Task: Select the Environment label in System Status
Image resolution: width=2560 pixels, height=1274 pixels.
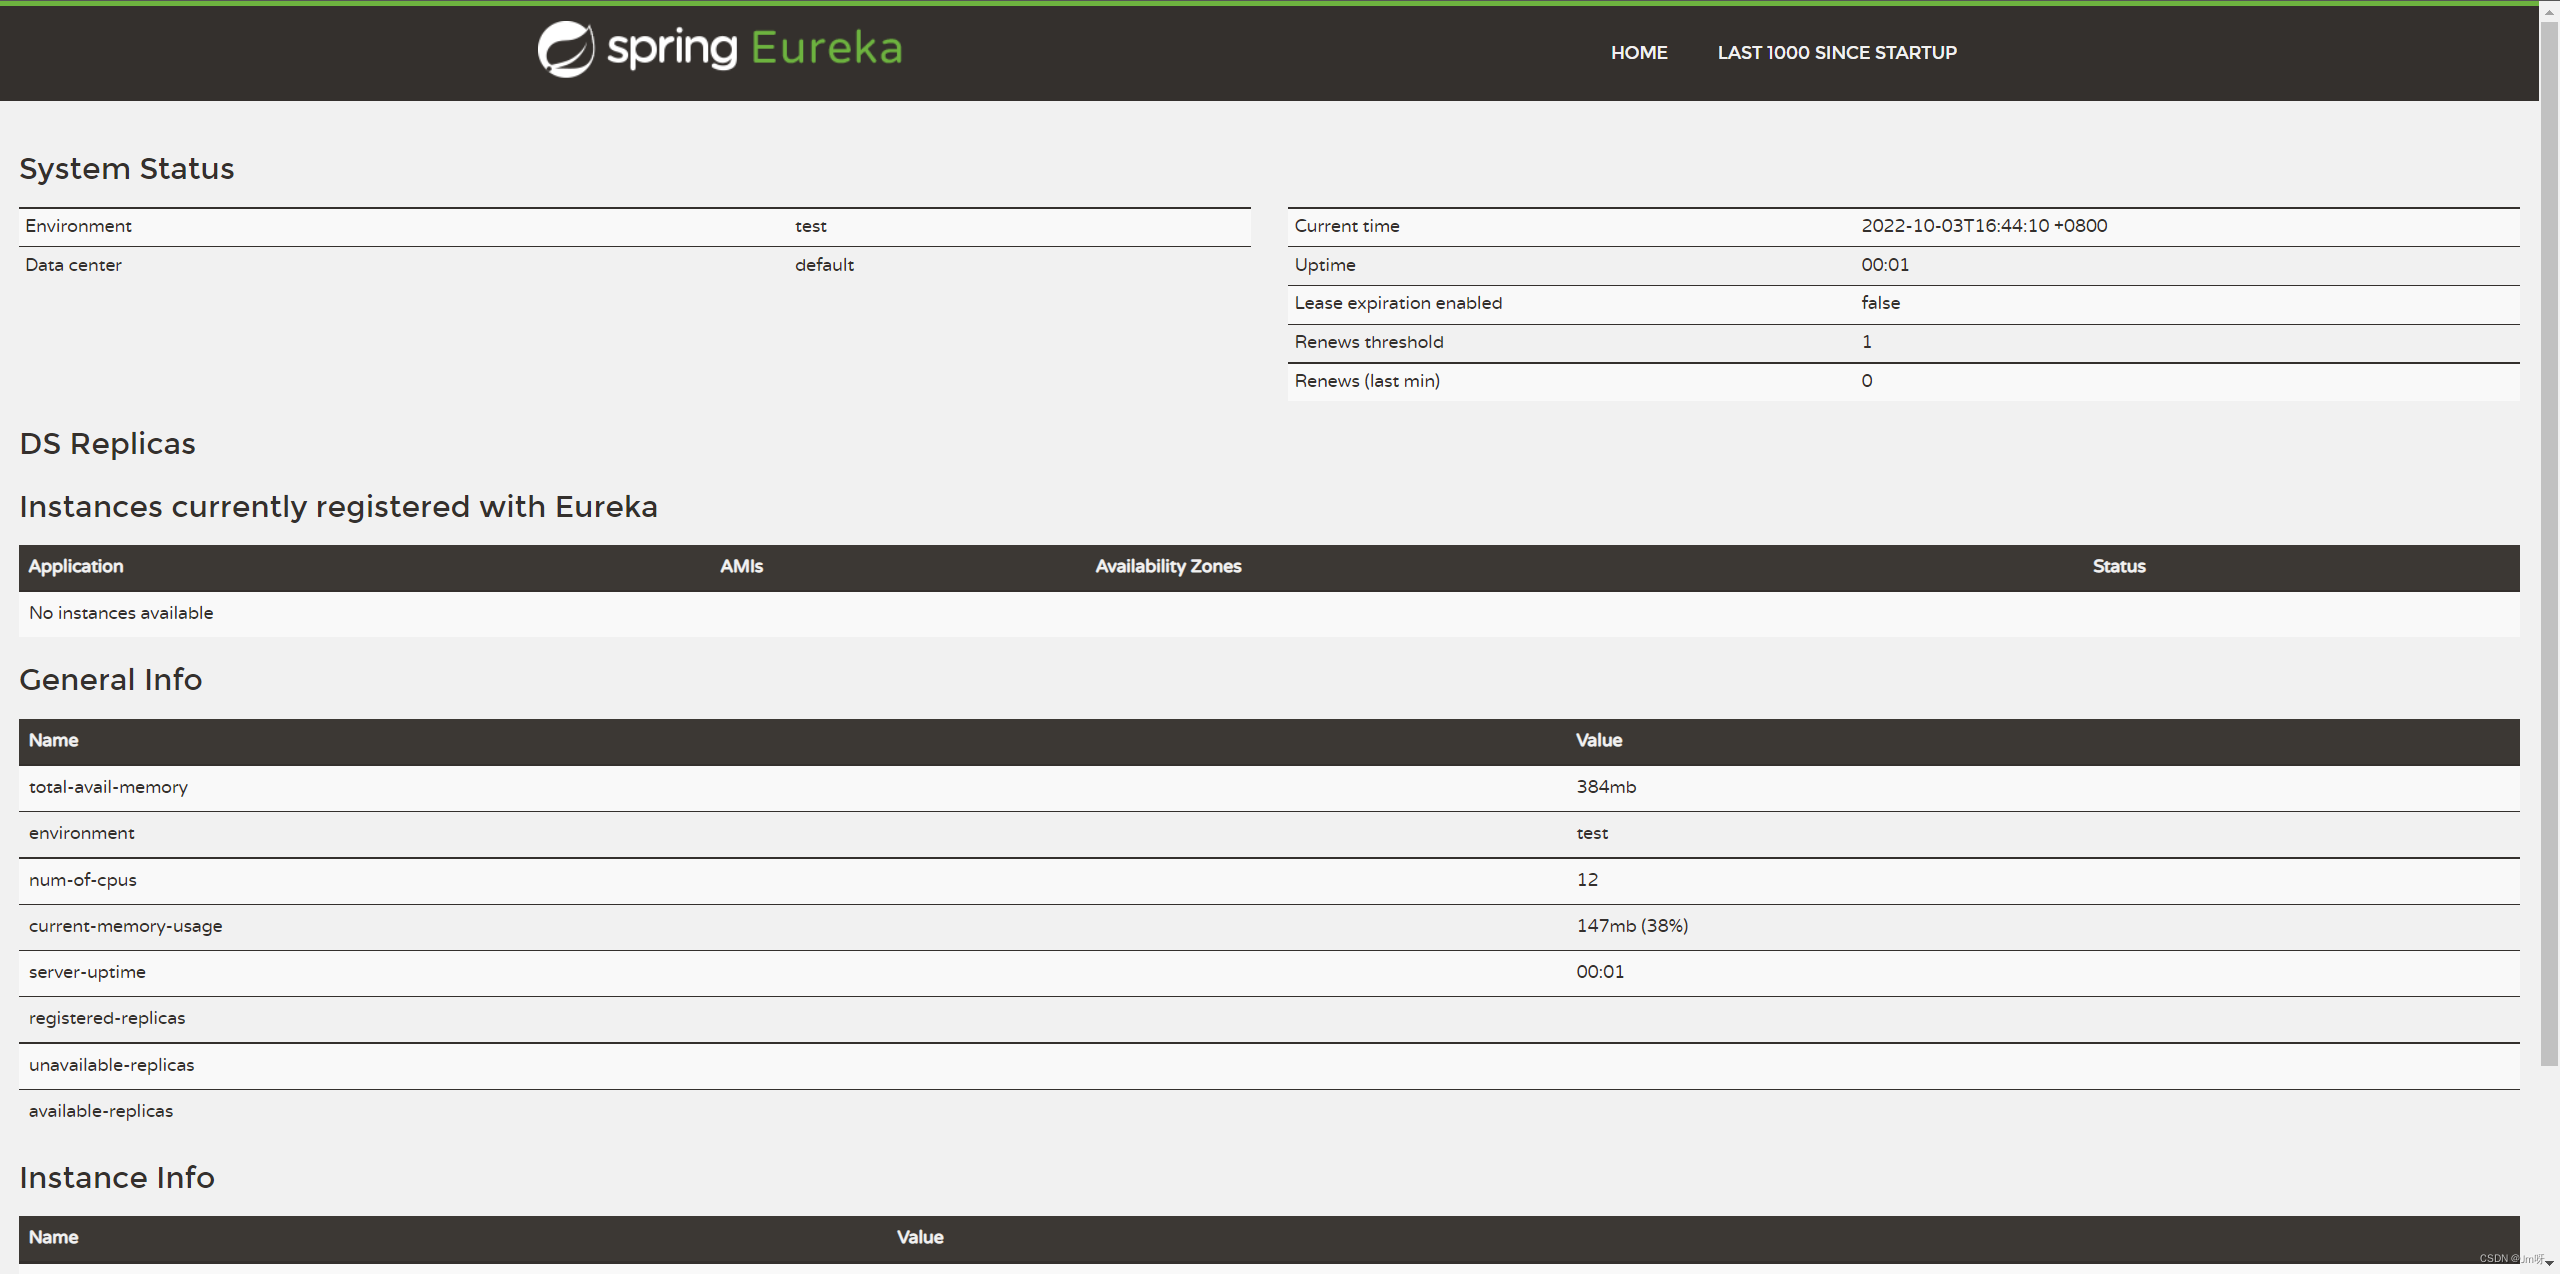Action: coord(78,226)
